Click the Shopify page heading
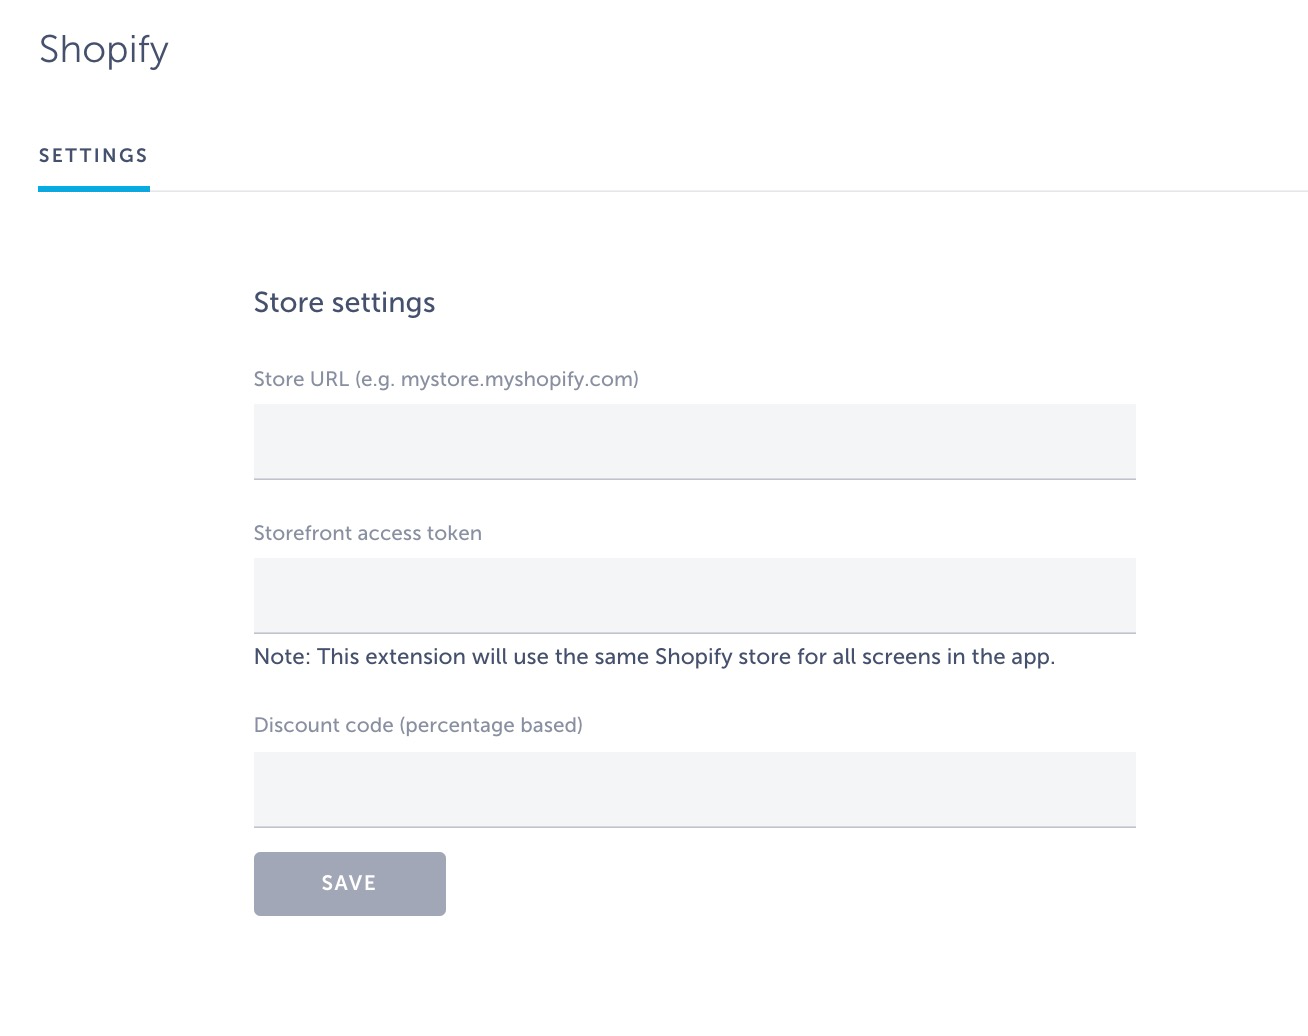Image resolution: width=1308 pixels, height=1036 pixels. pos(103,49)
